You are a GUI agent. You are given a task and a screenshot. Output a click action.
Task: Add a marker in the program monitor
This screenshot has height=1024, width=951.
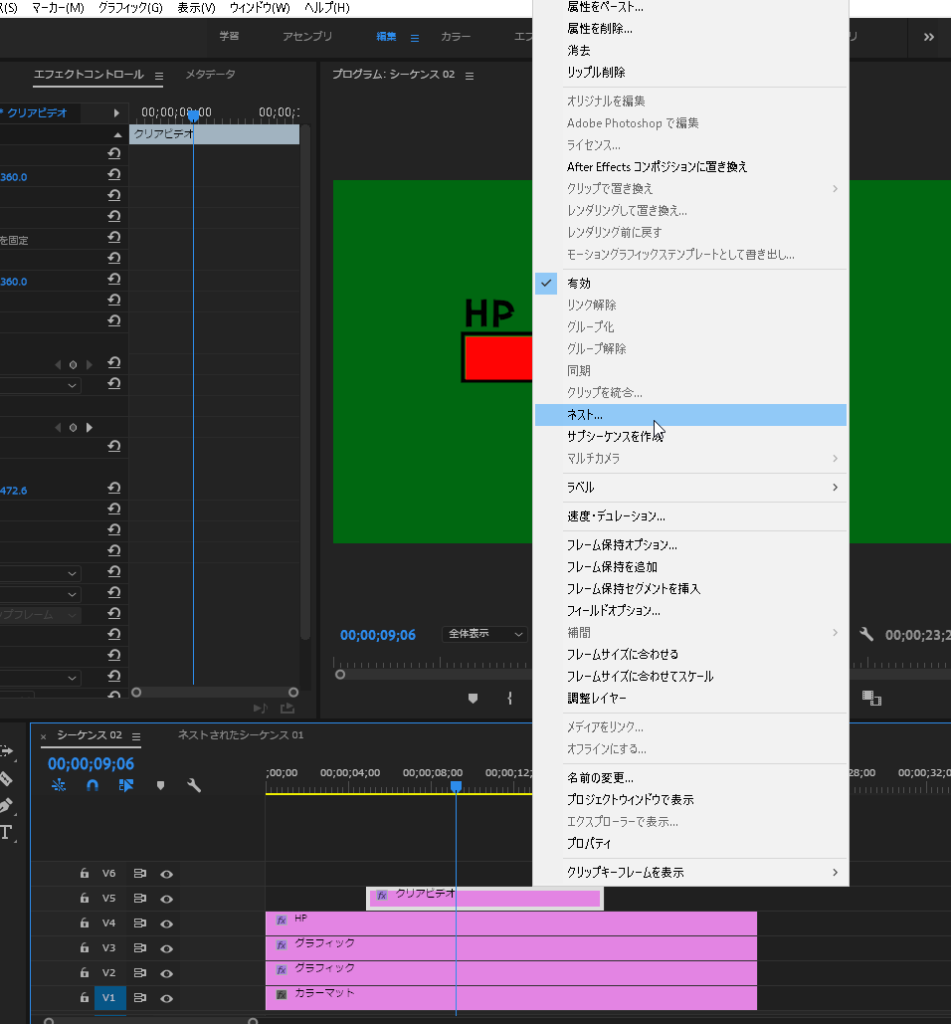tap(473, 698)
